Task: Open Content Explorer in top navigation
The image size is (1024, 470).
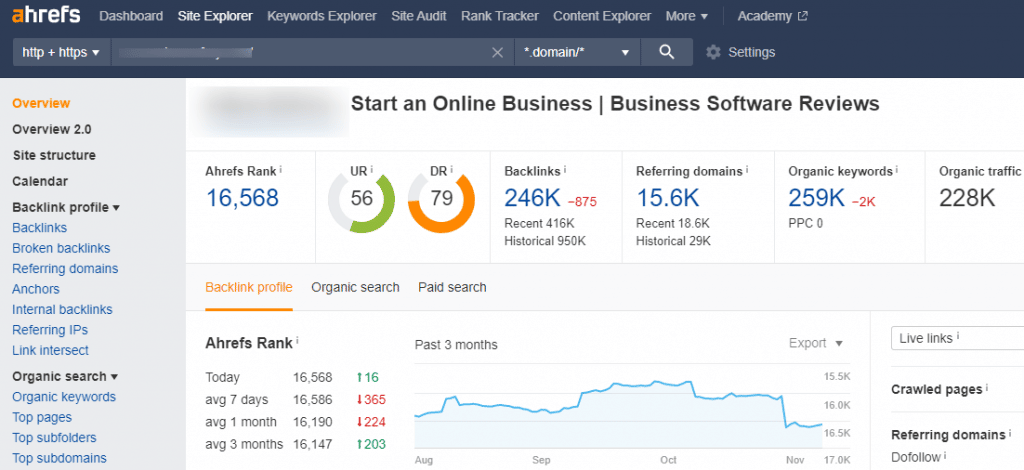Action: [x=602, y=16]
